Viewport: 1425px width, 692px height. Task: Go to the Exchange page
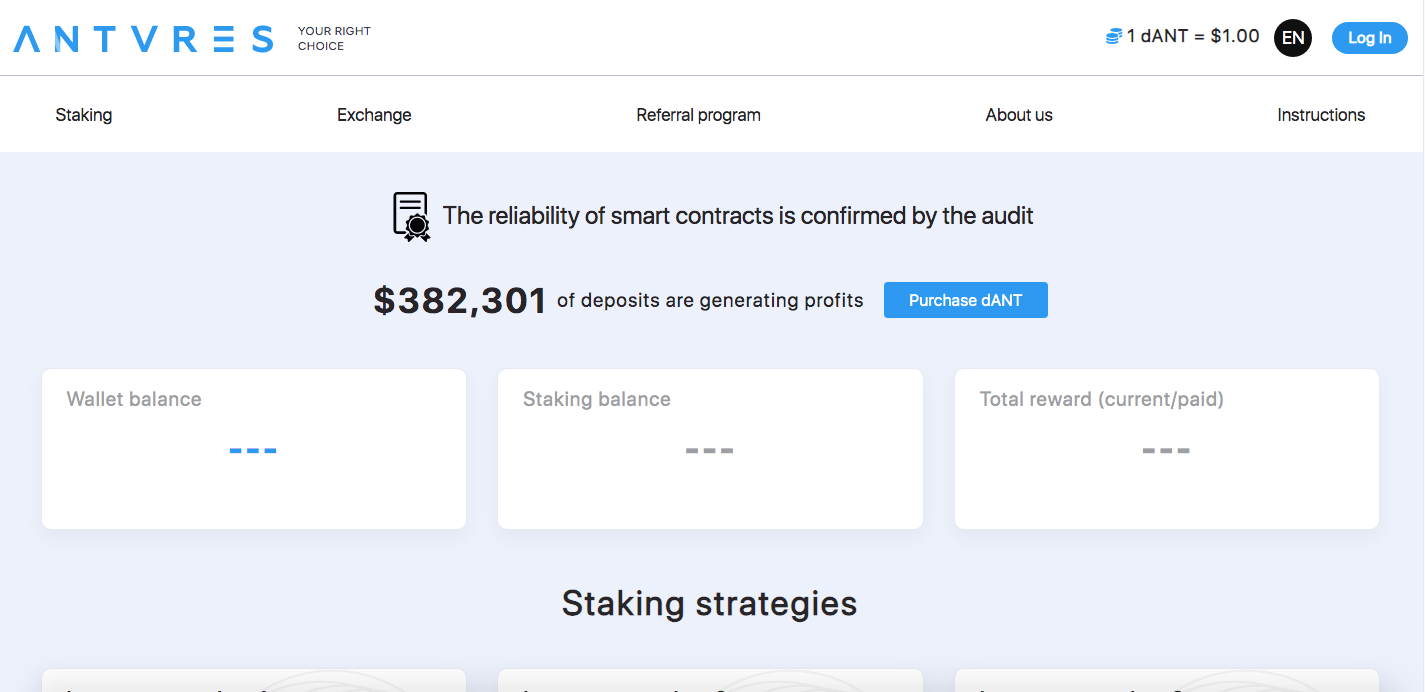click(374, 115)
